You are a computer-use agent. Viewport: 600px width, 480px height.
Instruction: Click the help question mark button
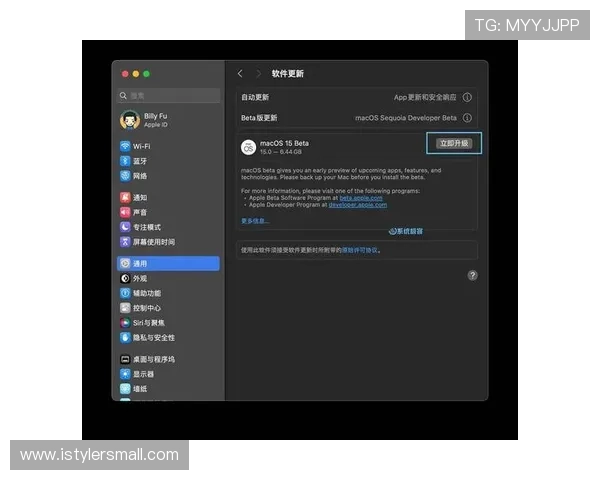point(473,275)
